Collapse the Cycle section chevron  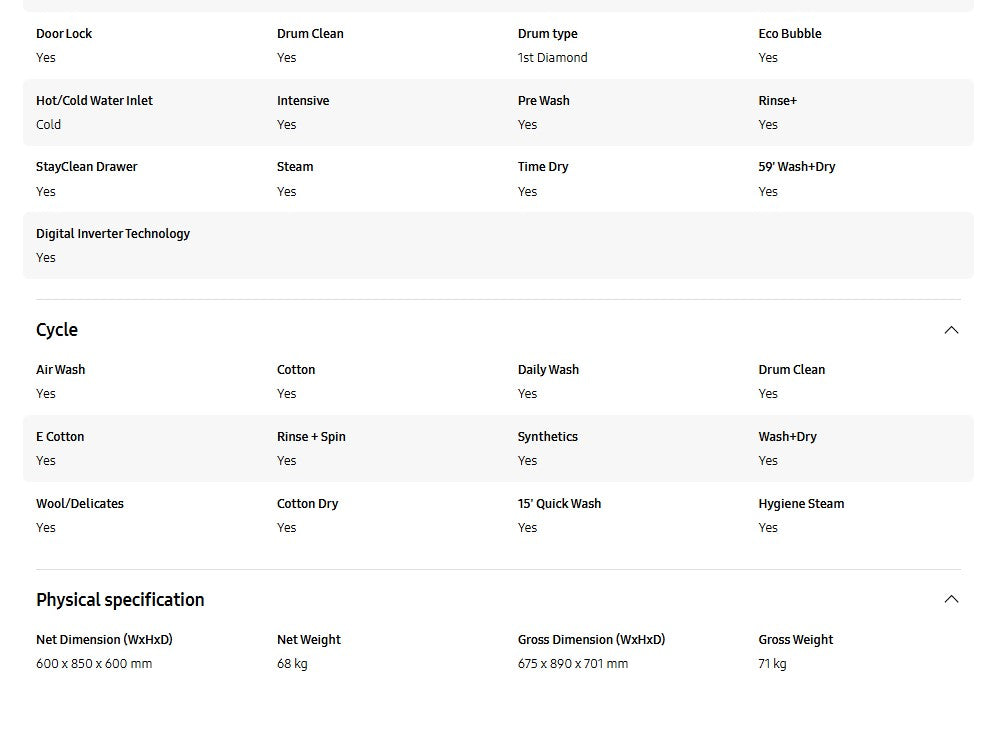(x=951, y=330)
